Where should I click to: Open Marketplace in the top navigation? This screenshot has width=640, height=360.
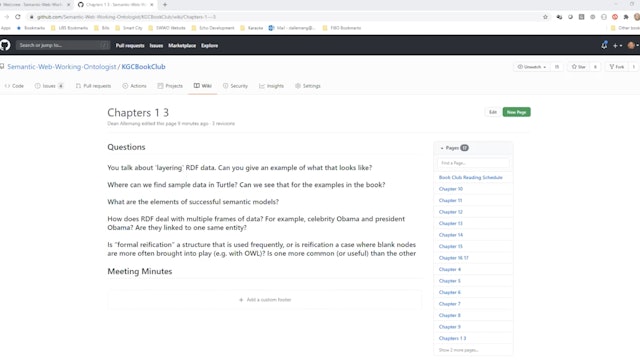182,45
